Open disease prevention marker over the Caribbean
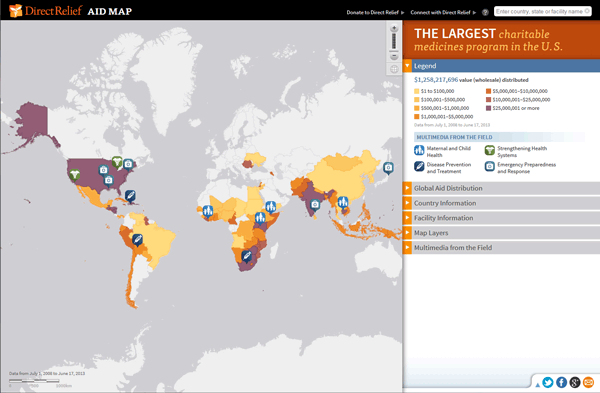This screenshot has width=600, height=393. (x=130, y=196)
